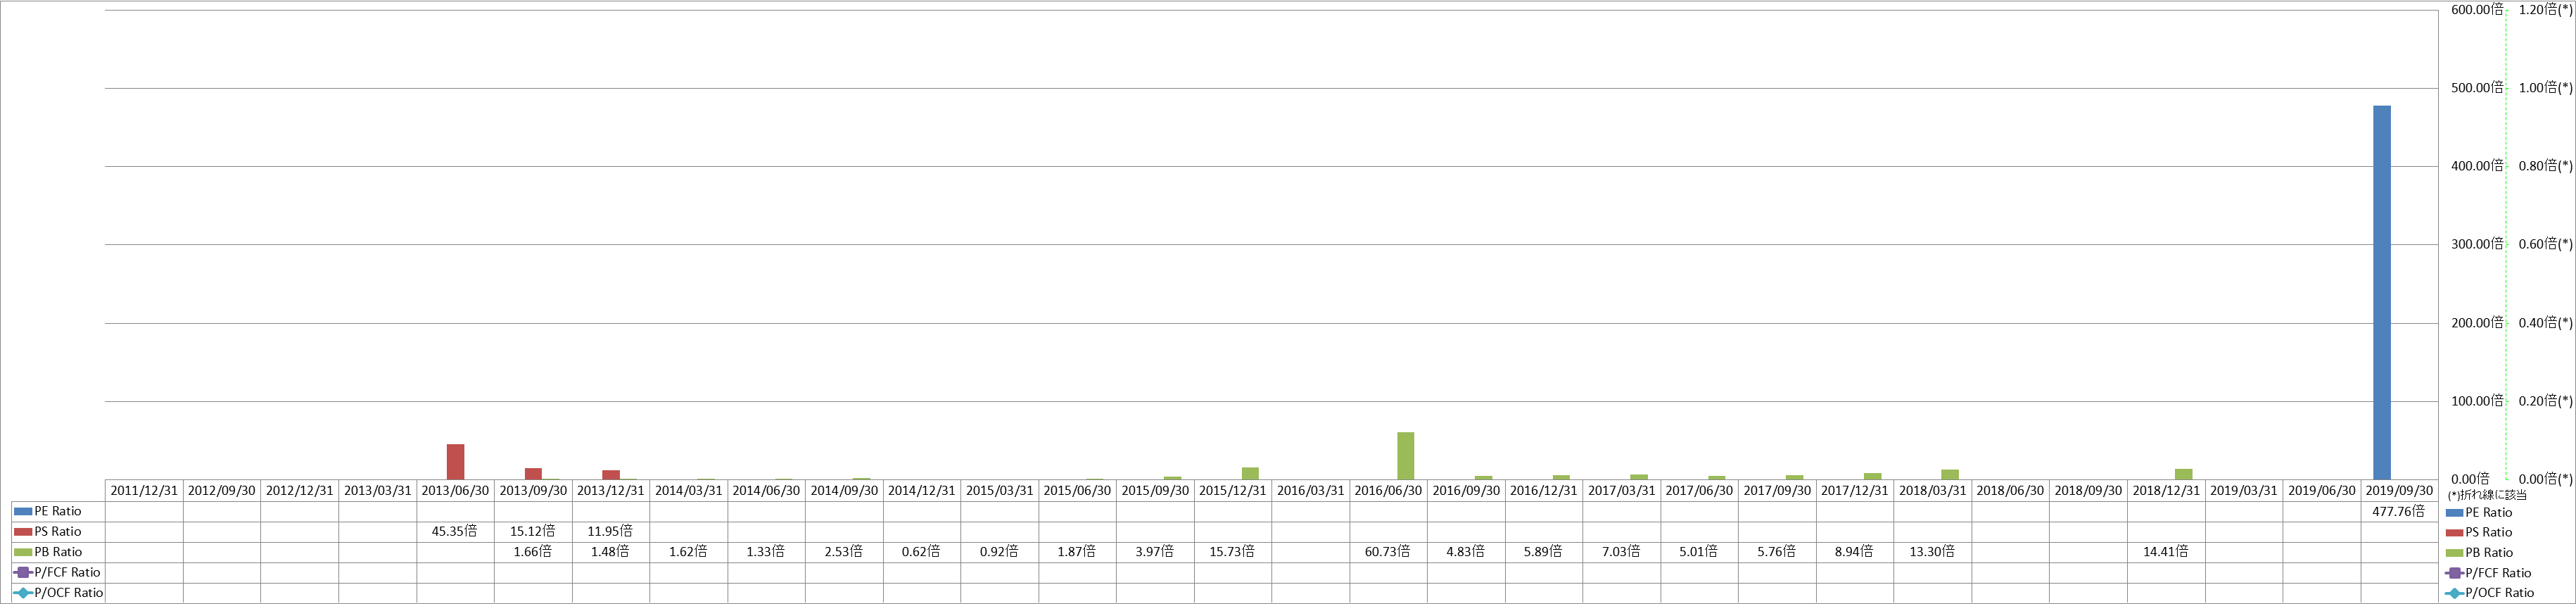
Task: Select the 15.12倍 PS Ratio value
Action: click(532, 531)
